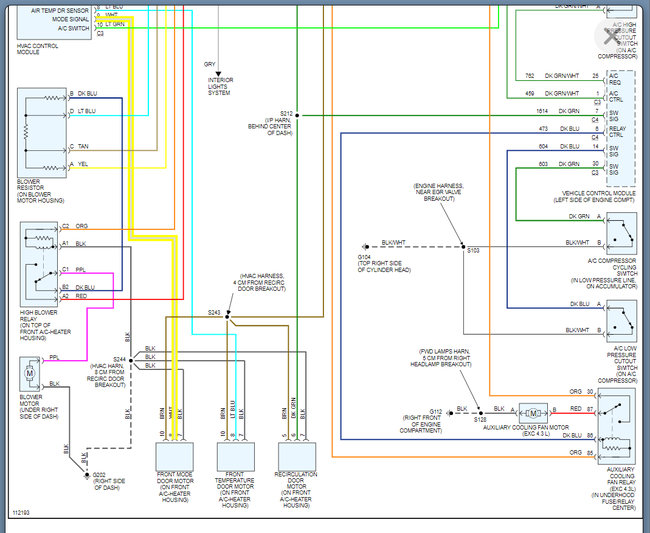The height and width of the screenshot is (533, 650).
Task: Select the high blower relay component box
Action: 39,264
